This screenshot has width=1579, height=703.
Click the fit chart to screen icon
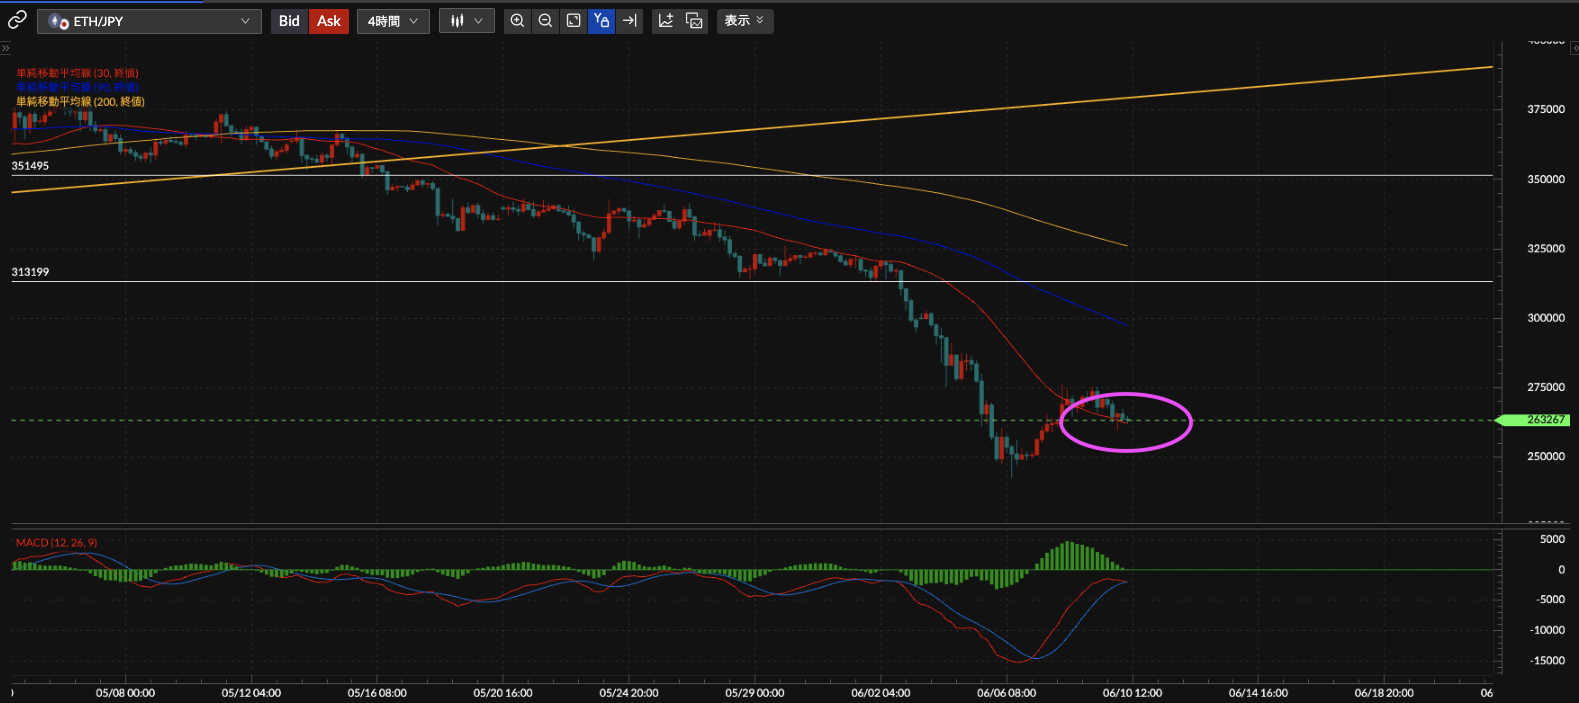(x=573, y=21)
